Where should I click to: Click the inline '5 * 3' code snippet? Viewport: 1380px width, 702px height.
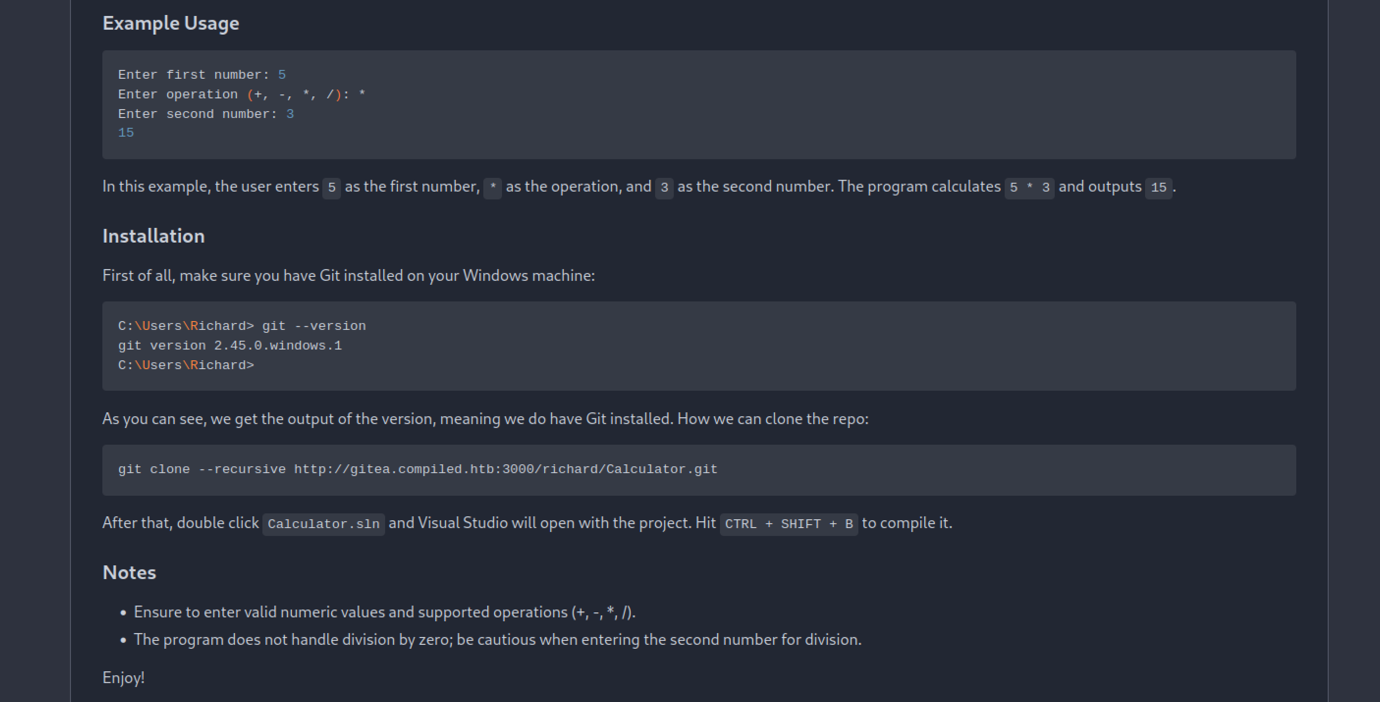point(1029,187)
